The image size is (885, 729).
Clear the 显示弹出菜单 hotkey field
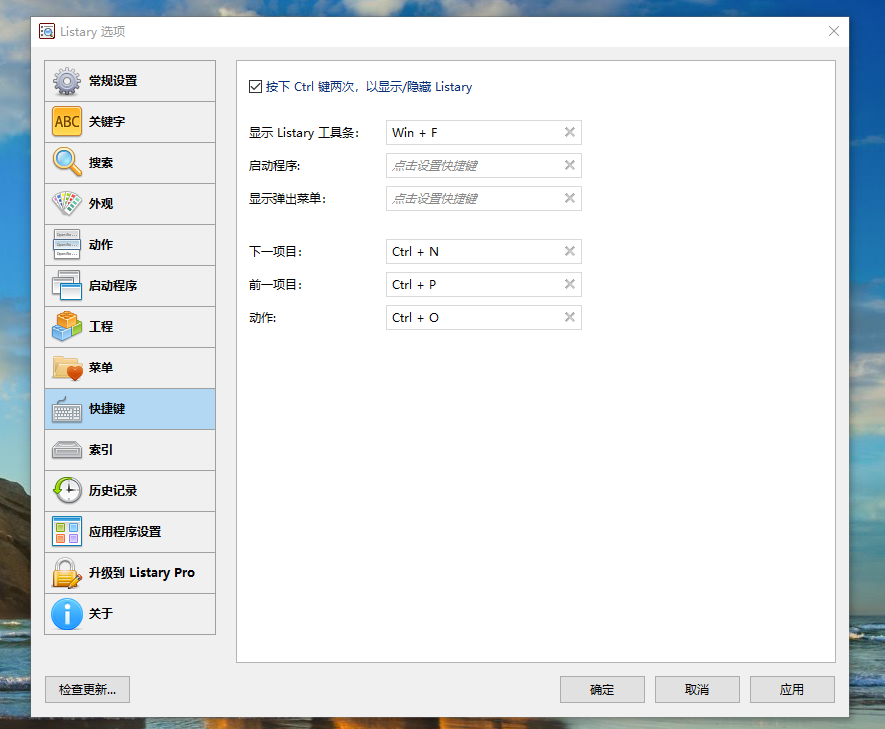569,198
